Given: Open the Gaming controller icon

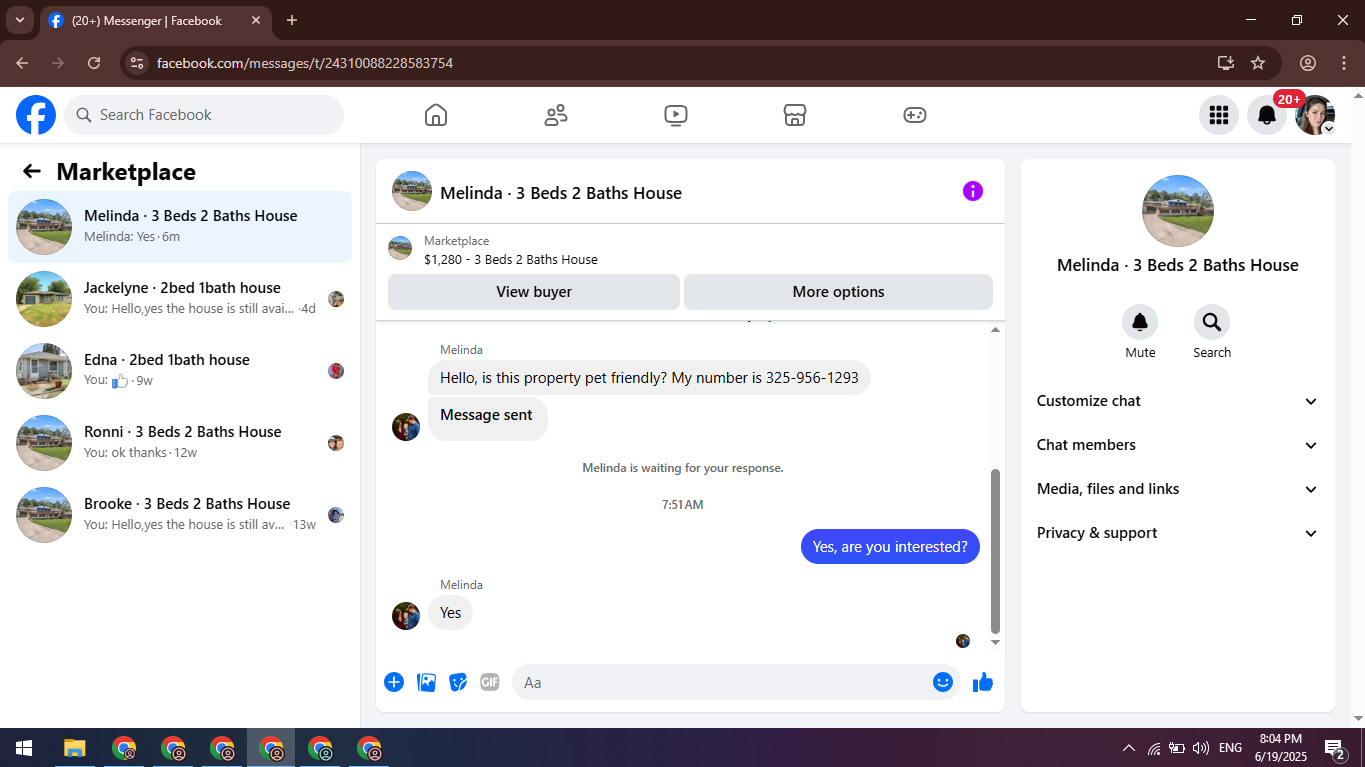Looking at the screenshot, I should tap(915, 115).
